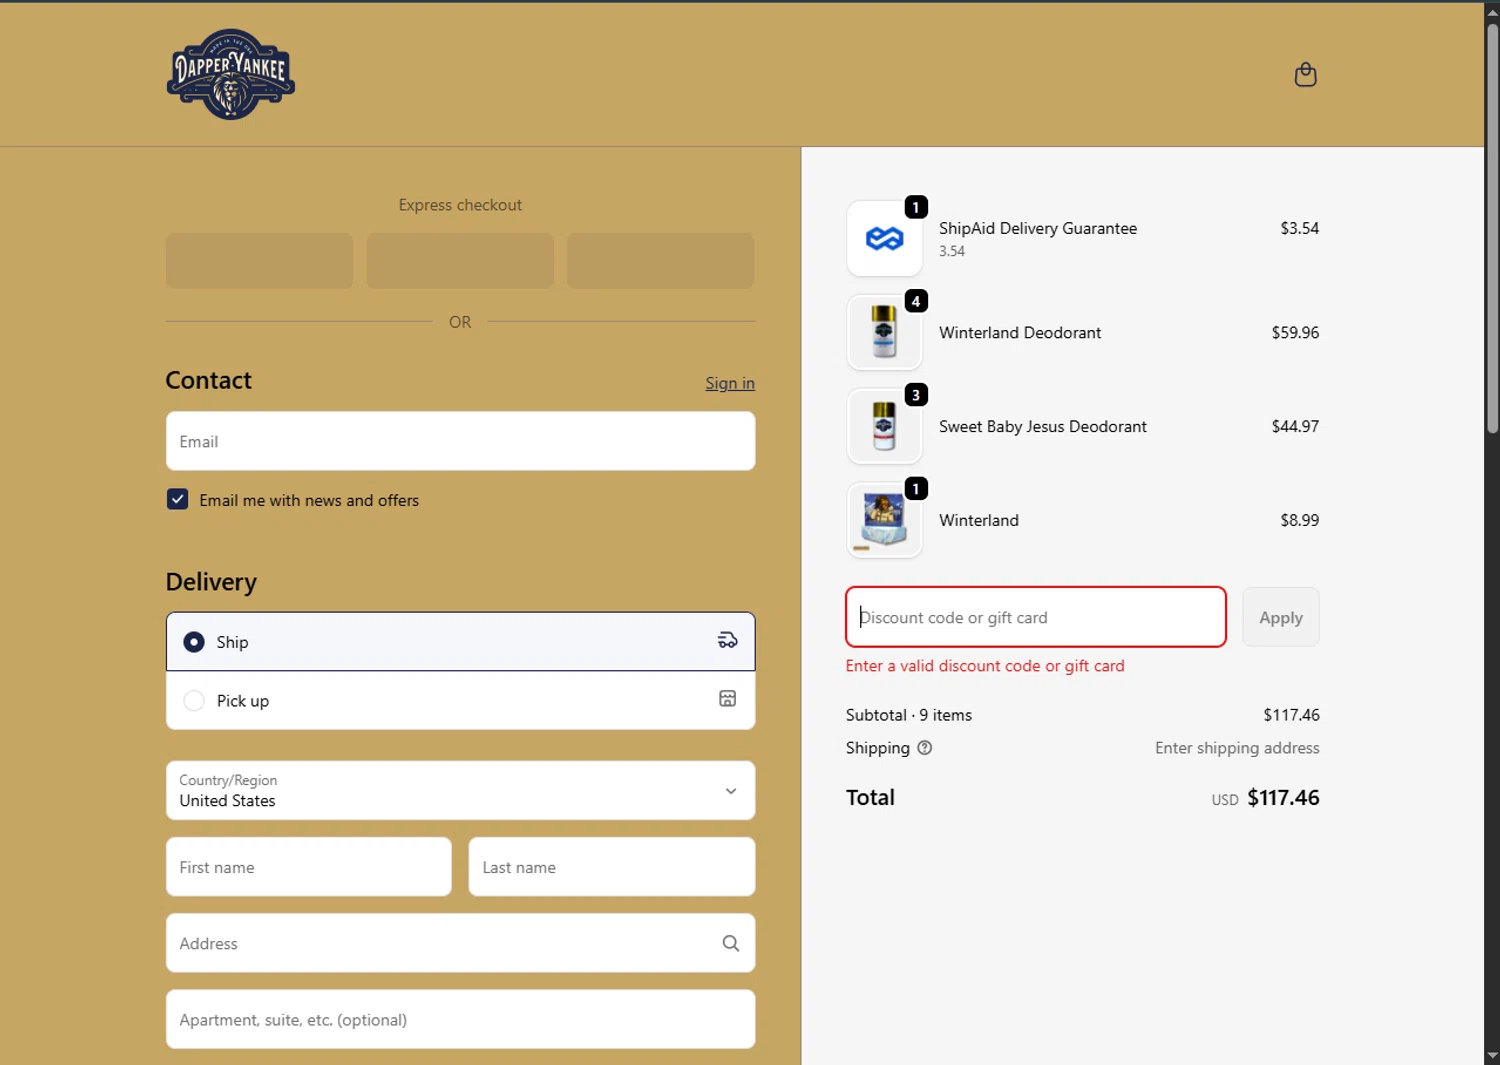
Task: Click the Sweet Baby Jesus Deodorant name
Action: (1043, 426)
